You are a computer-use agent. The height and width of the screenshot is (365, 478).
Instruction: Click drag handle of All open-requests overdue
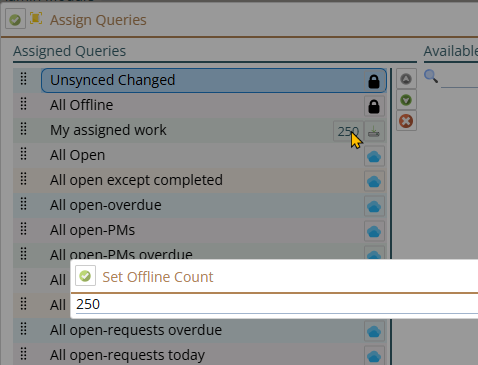(x=23, y=329)
